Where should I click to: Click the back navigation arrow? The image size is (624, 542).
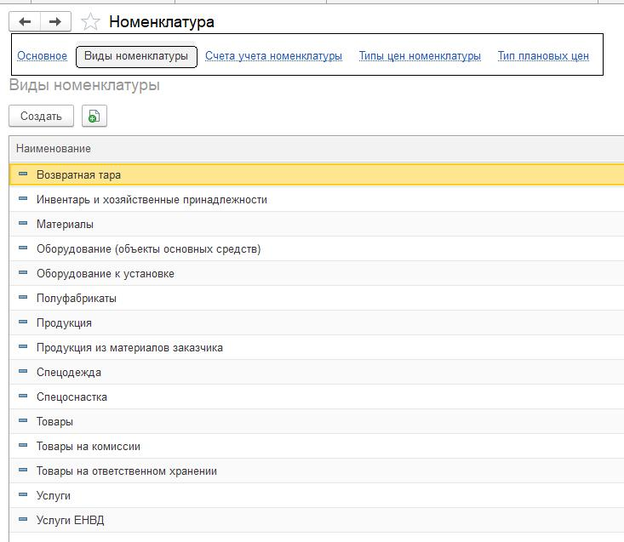25,21
